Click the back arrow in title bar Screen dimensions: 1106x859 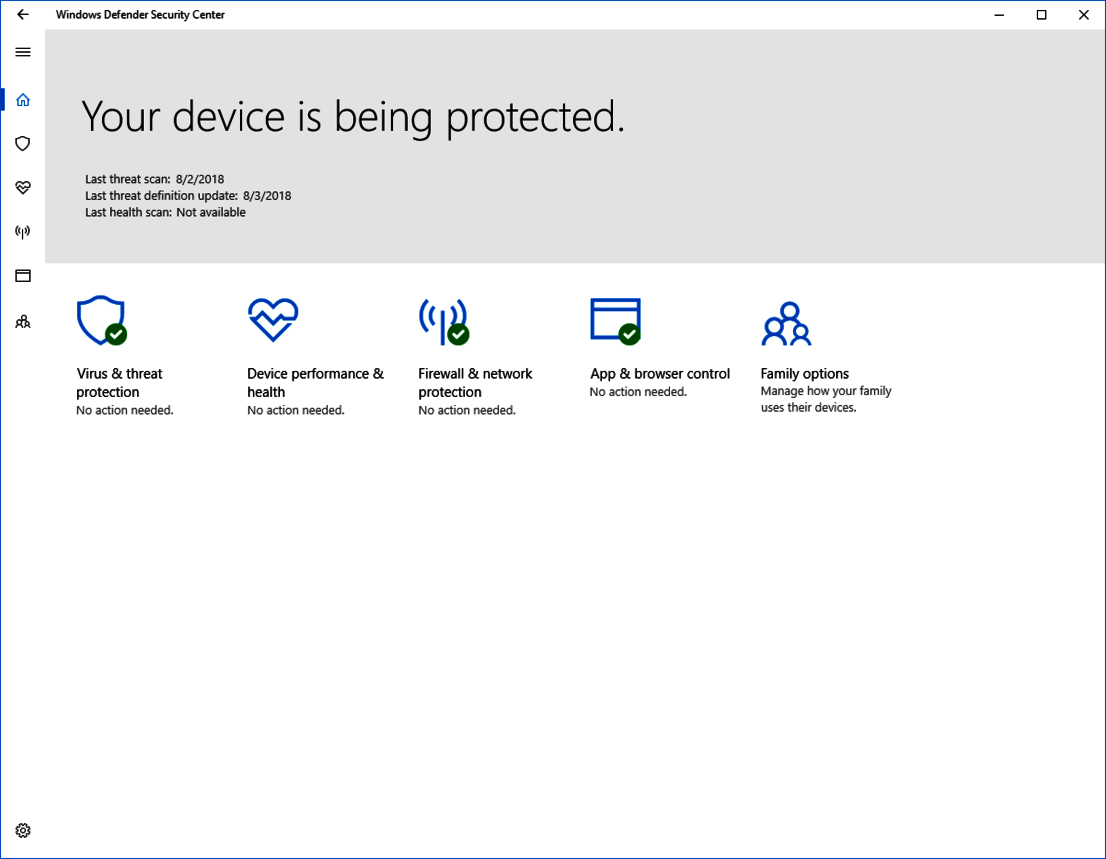pyautogui.click(x=23, y=15)
